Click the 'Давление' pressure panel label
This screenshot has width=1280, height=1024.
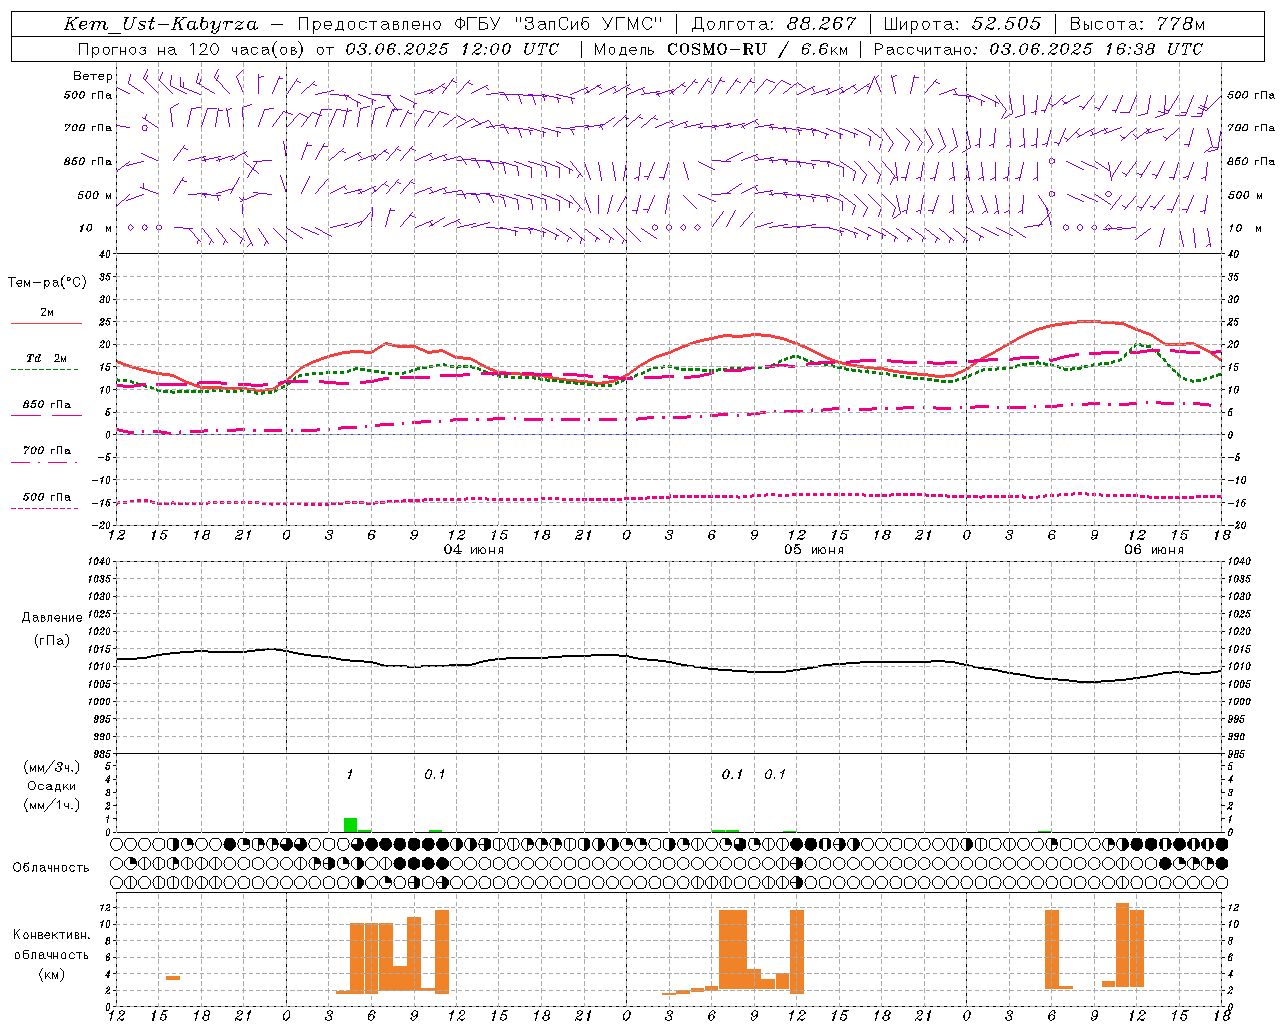[52, 618]
